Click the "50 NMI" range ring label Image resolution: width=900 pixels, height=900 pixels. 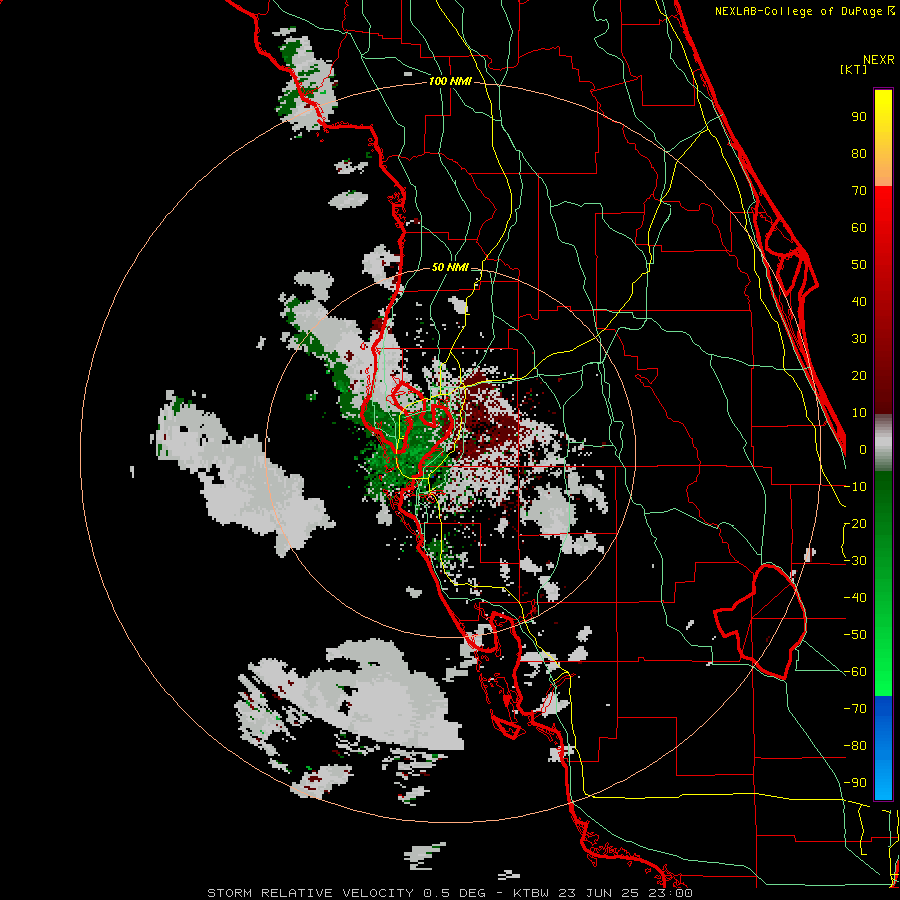click(450, 267)
